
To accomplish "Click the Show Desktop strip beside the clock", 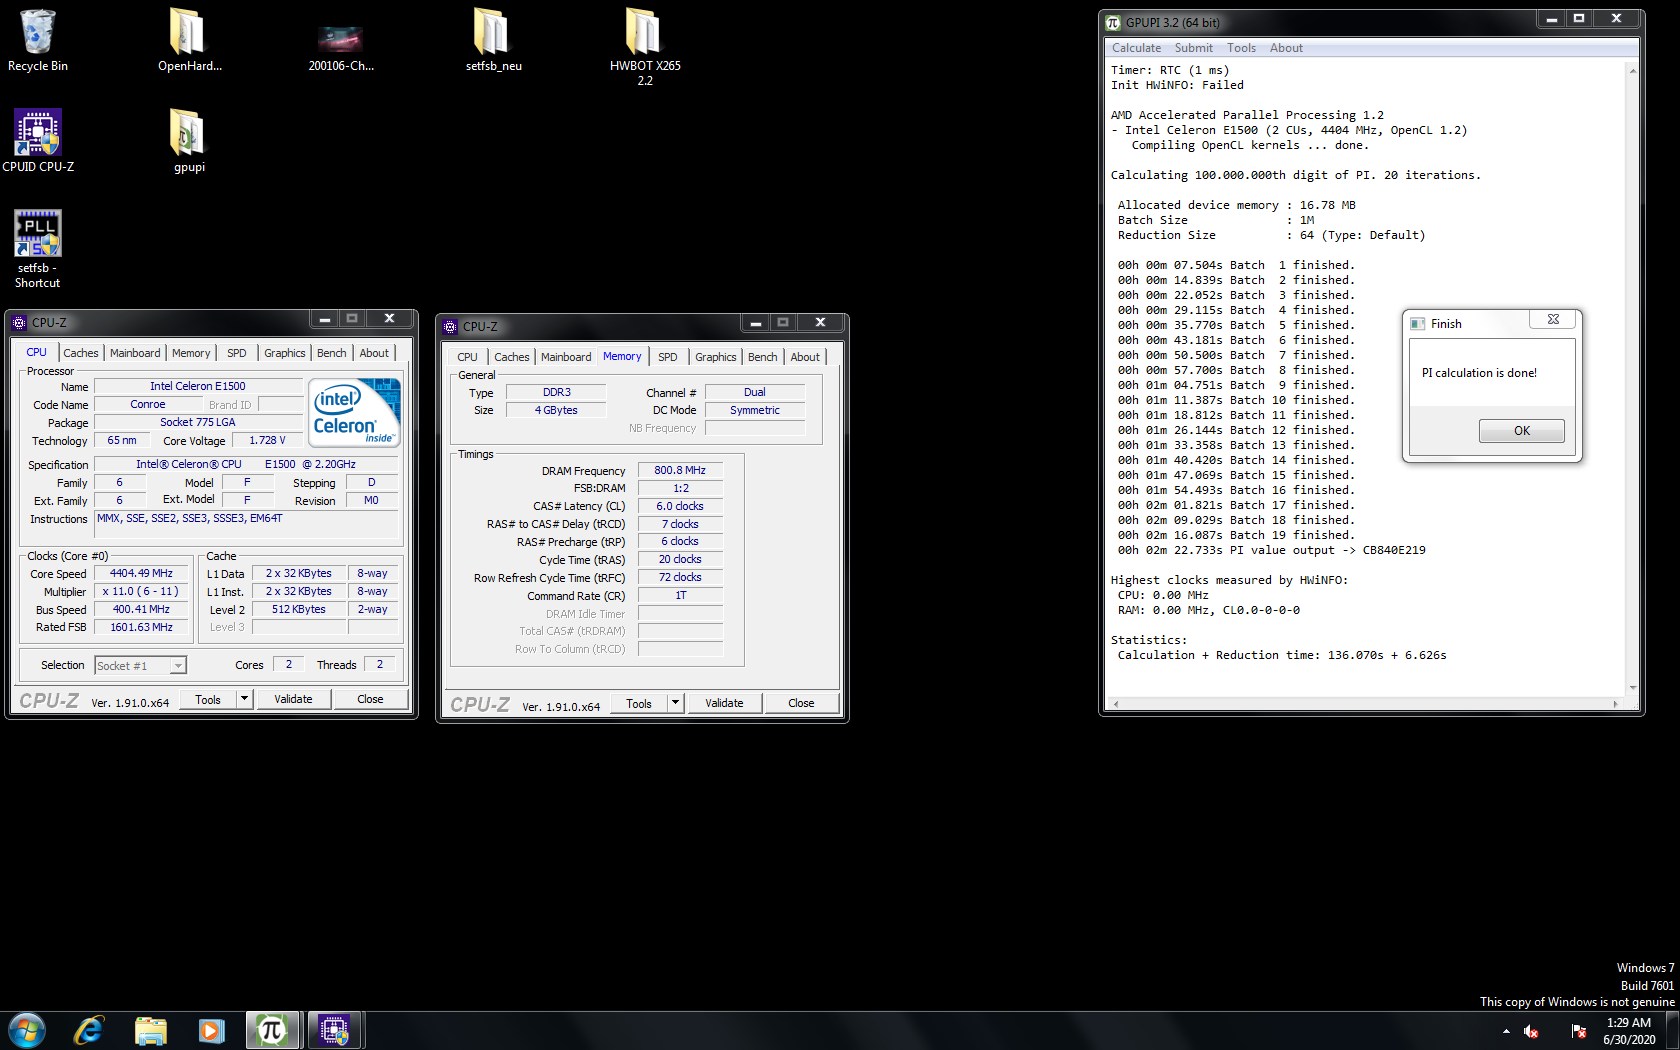I will pos(1673,1030).
